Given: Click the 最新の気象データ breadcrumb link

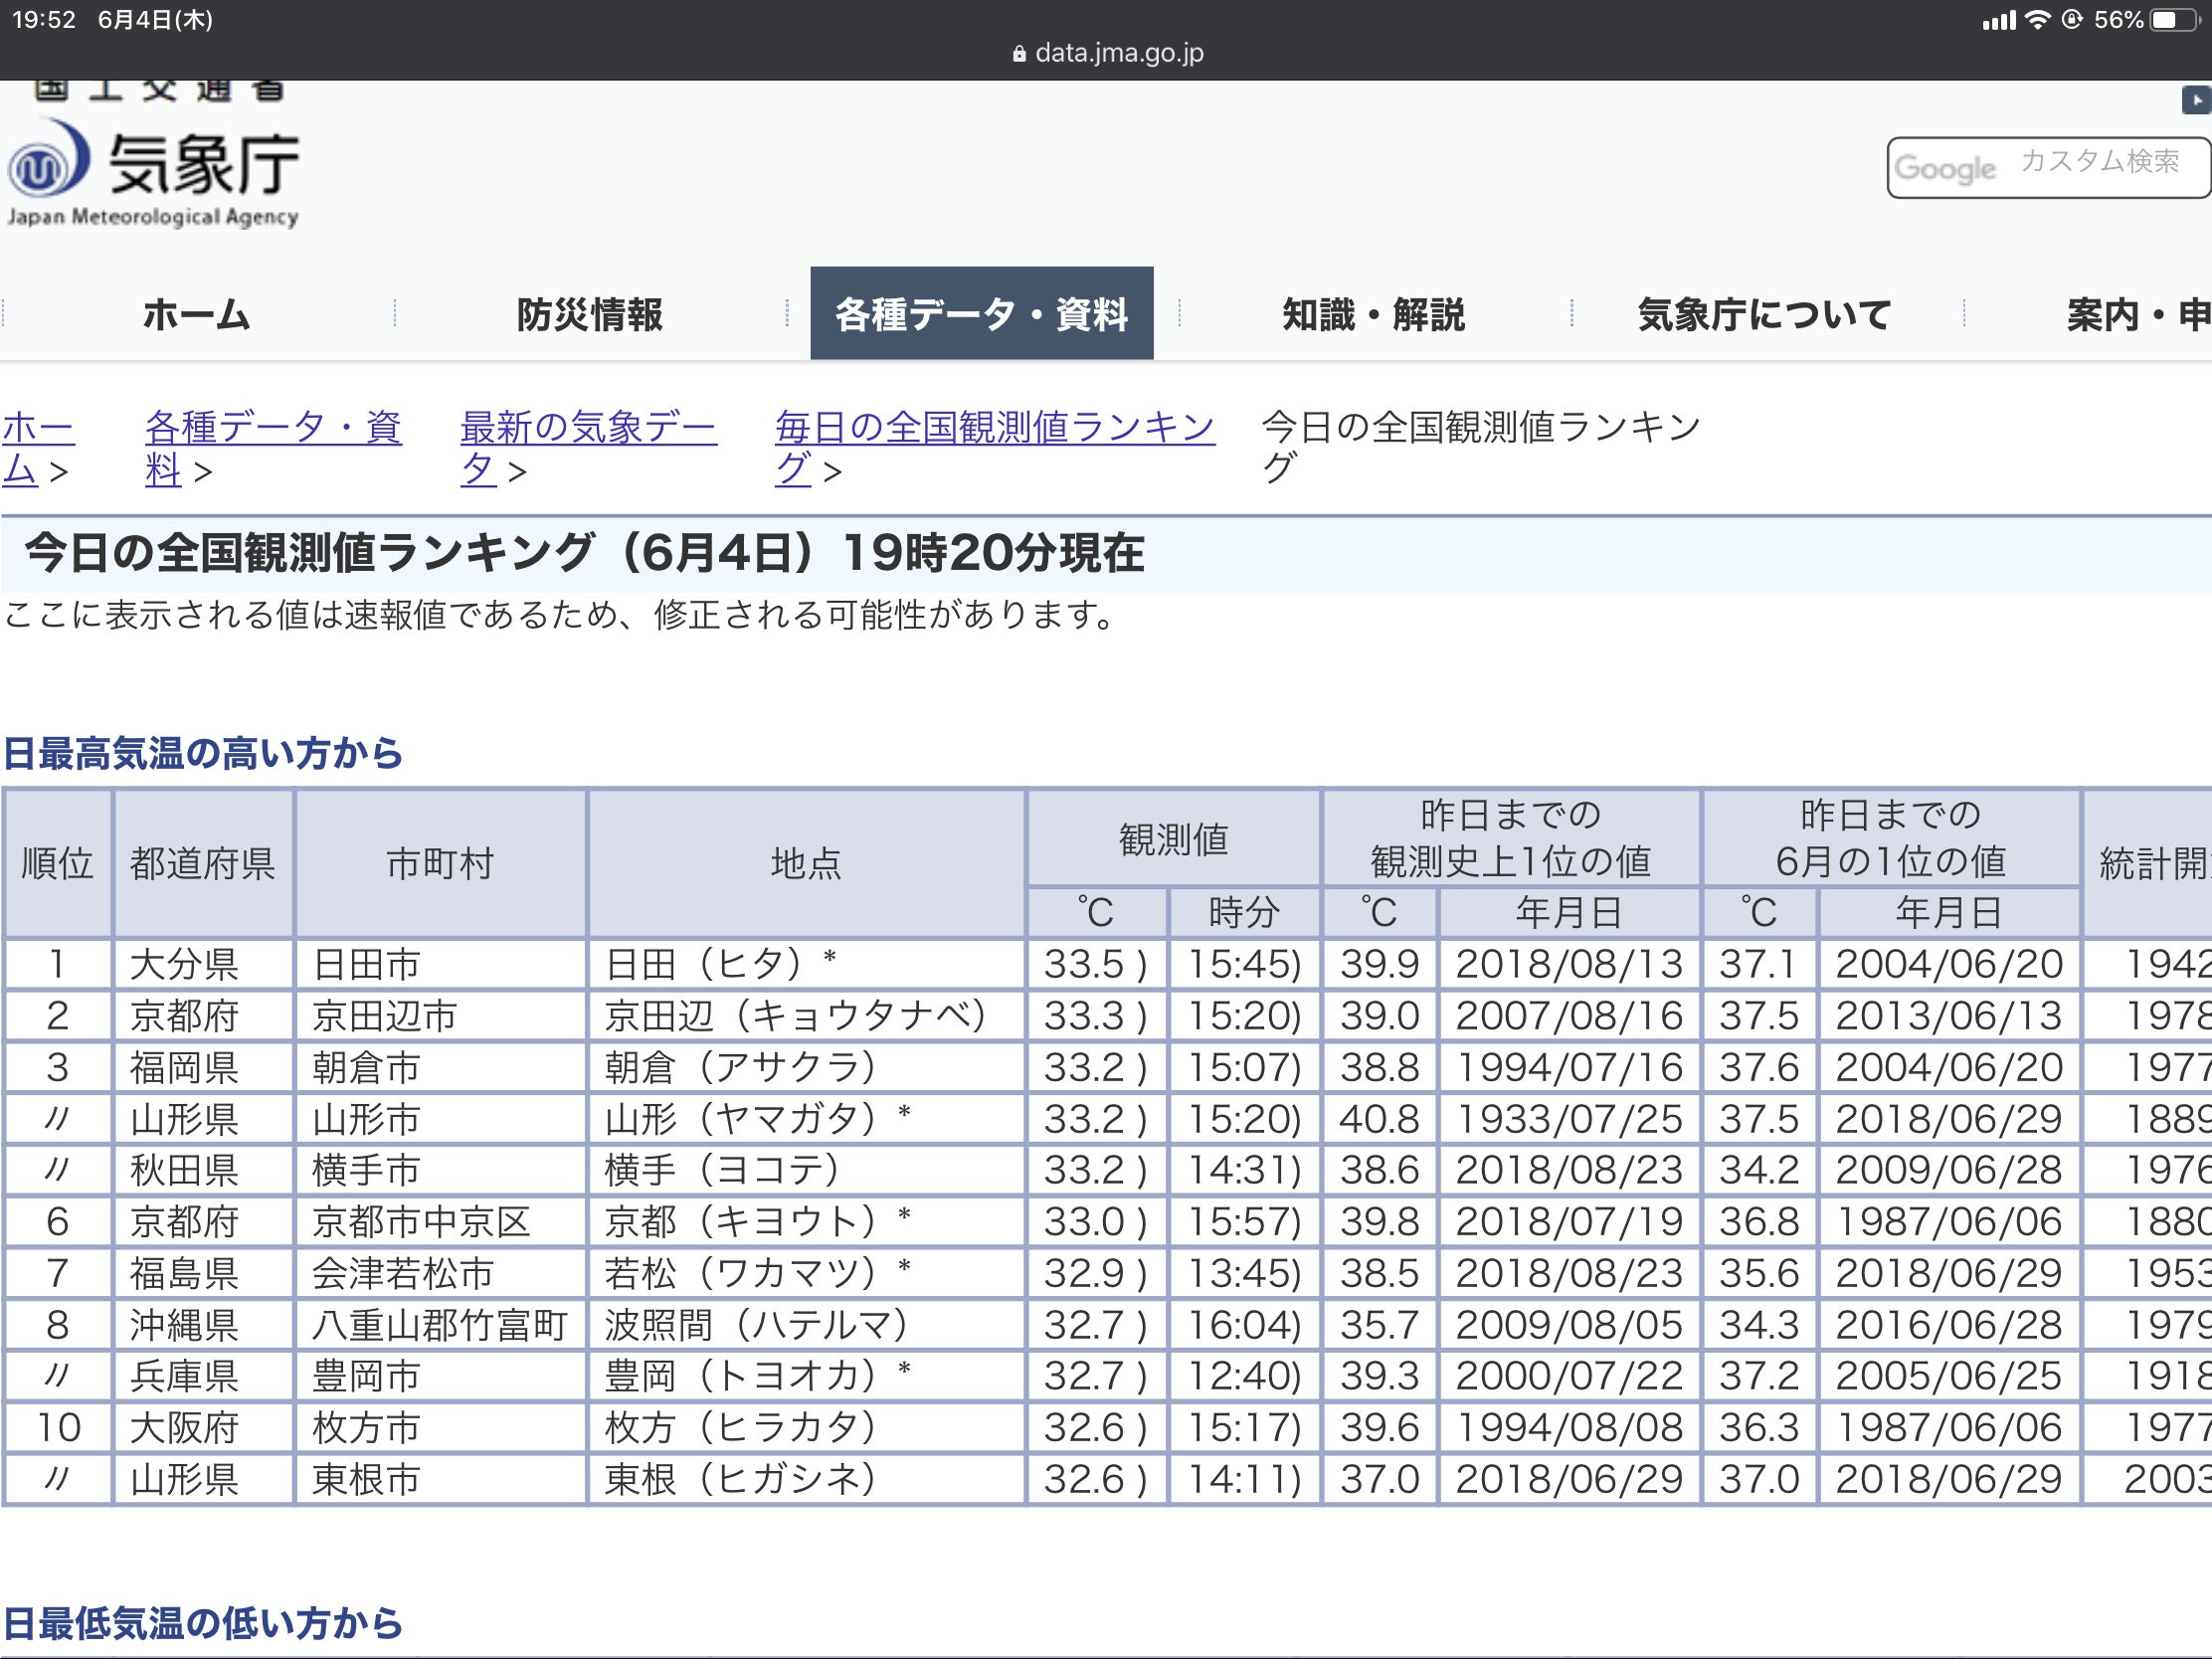Looking at the screenshot, I should (587, 428).
